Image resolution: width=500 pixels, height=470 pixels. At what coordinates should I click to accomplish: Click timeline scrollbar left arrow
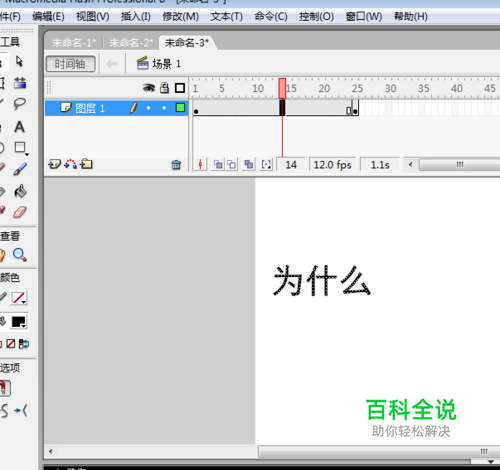[411, 164]
